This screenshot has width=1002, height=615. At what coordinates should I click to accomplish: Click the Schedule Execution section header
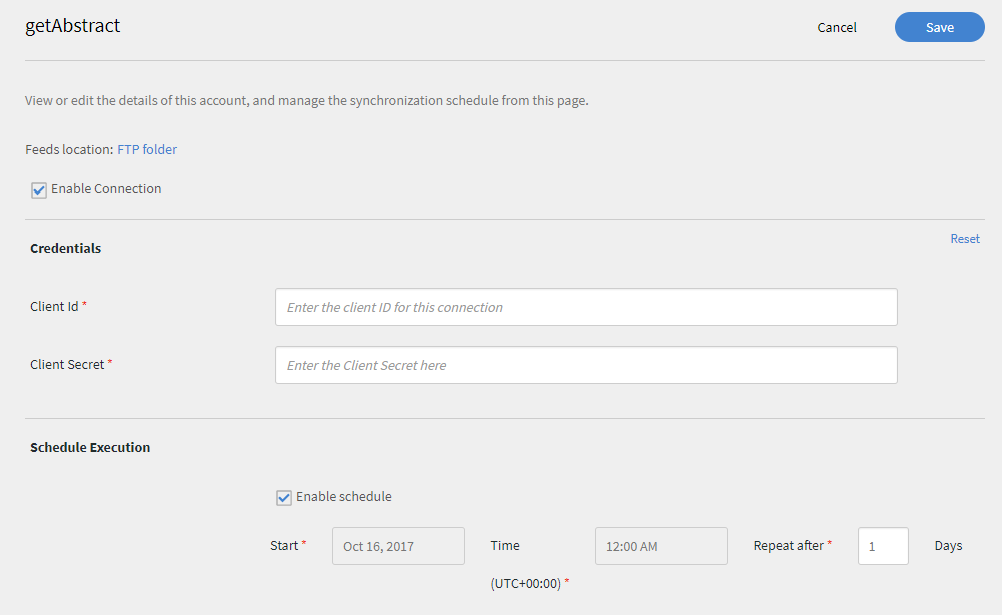pos(89,447)
